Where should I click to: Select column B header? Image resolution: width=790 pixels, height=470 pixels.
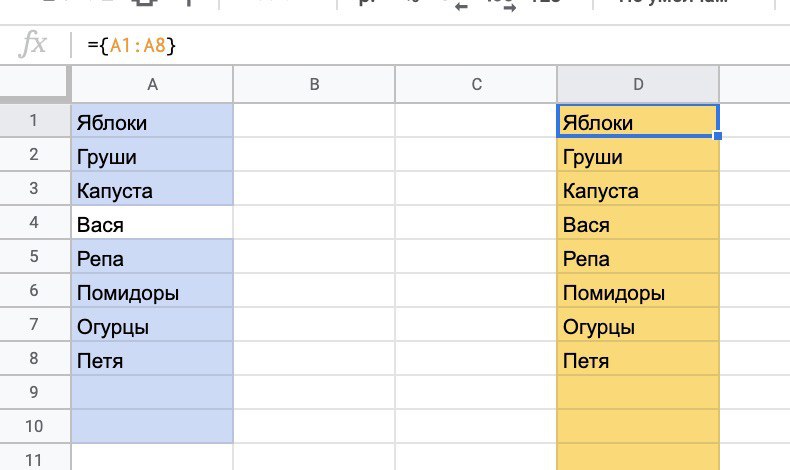(x=314, y=85)
